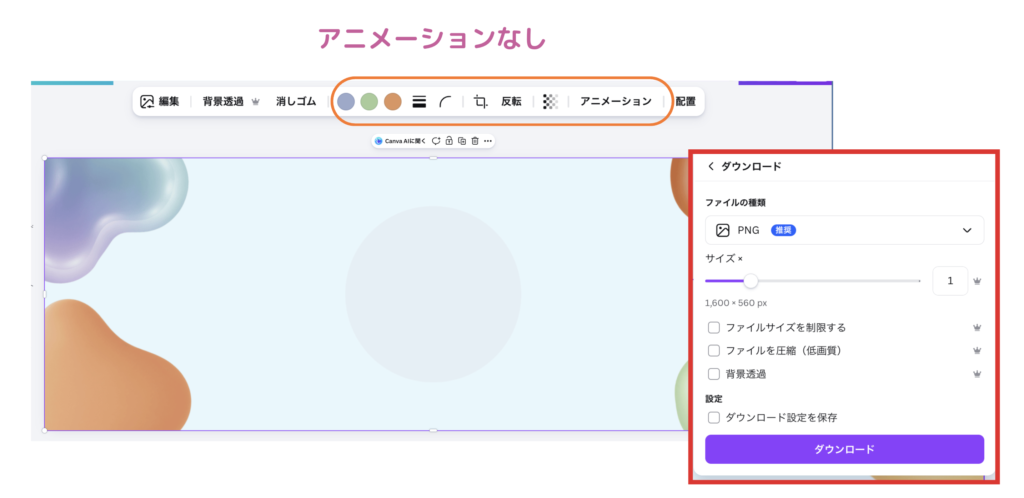Open the corner rounding tool

pos(446,101)
